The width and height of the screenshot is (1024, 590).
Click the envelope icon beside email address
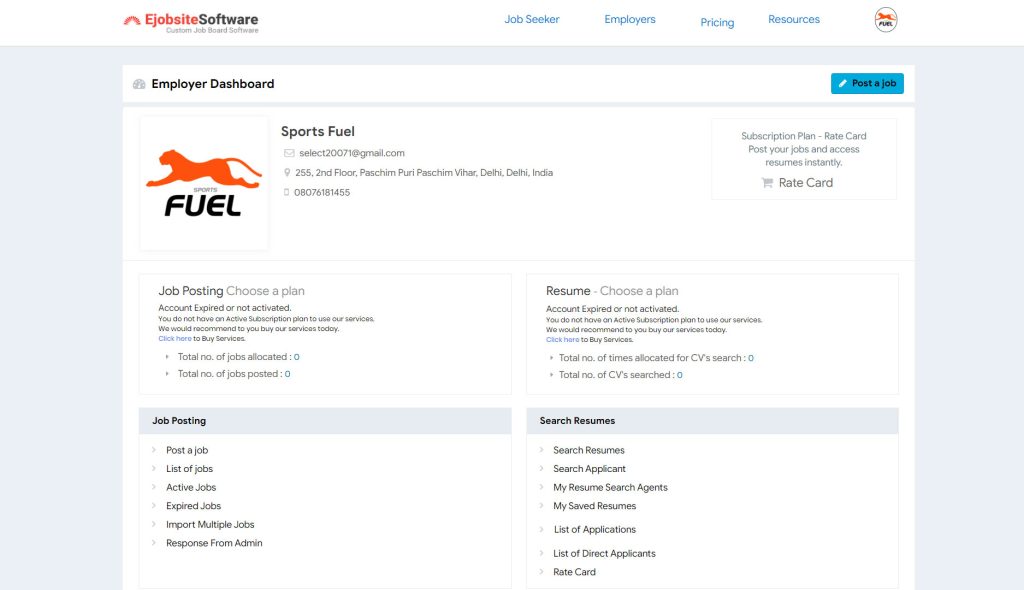289,154
